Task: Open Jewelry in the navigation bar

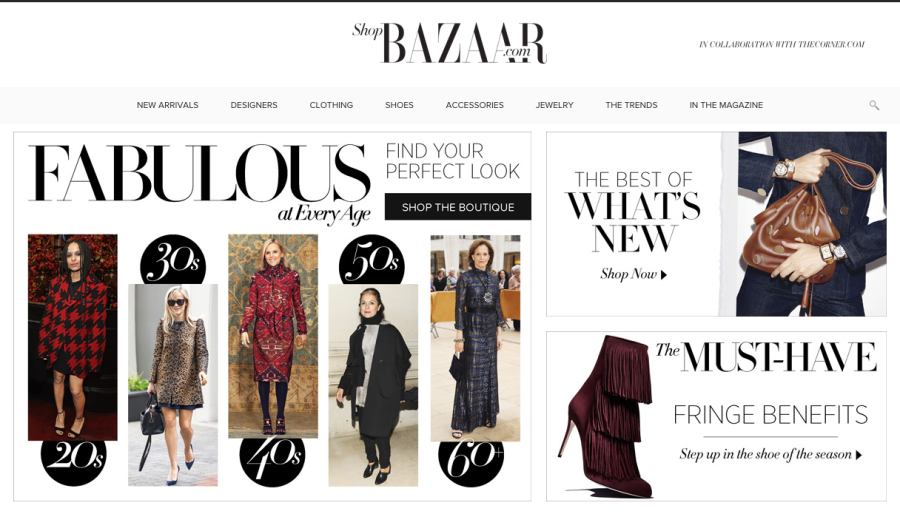Action: tap(554, 105)
